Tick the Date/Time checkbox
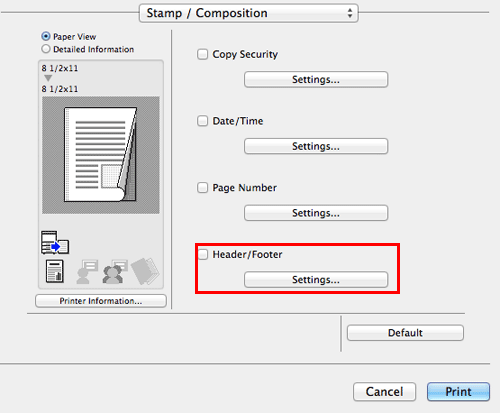 point(202,121)
